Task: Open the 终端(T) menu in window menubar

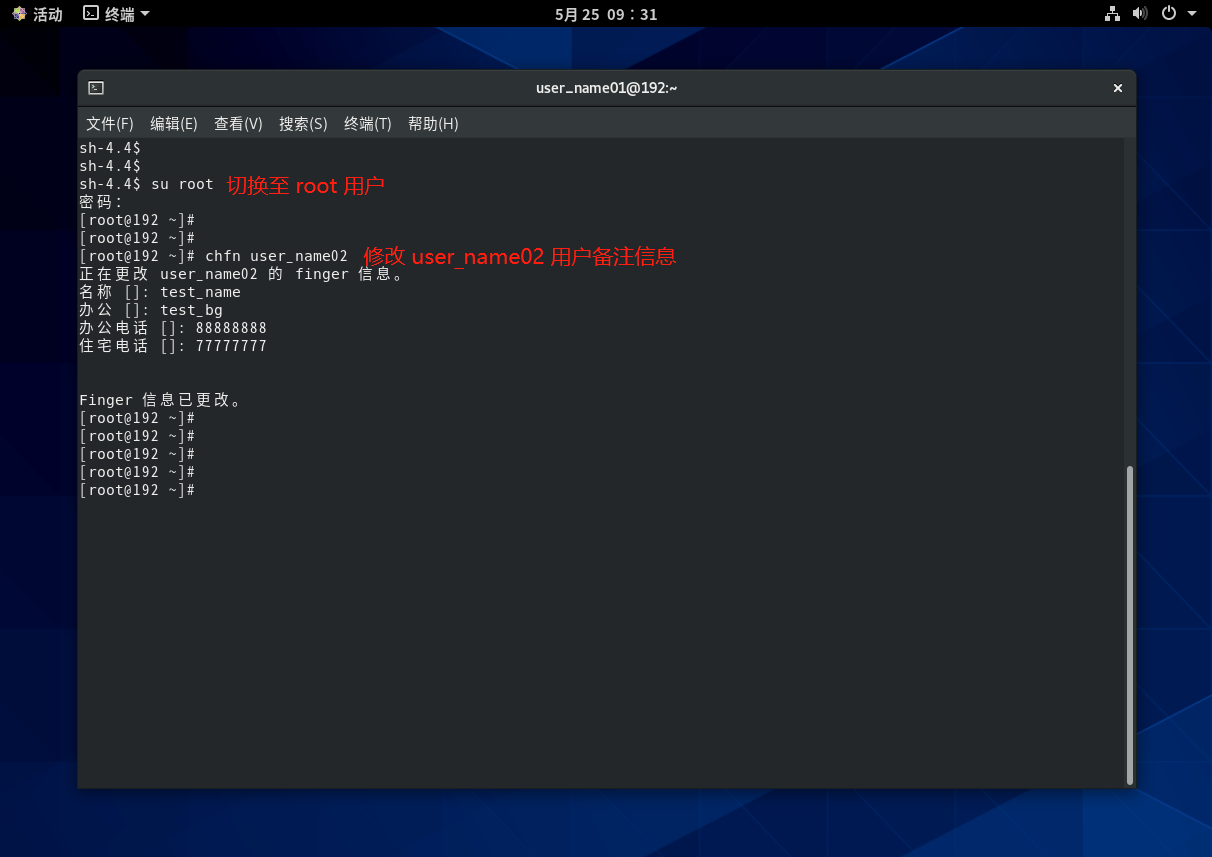Action: click(368, 124)
